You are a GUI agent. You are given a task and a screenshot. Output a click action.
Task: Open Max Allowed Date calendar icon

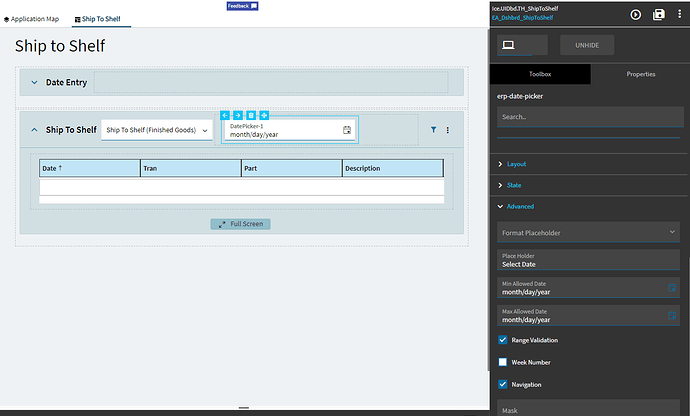[x=672, y=316]
